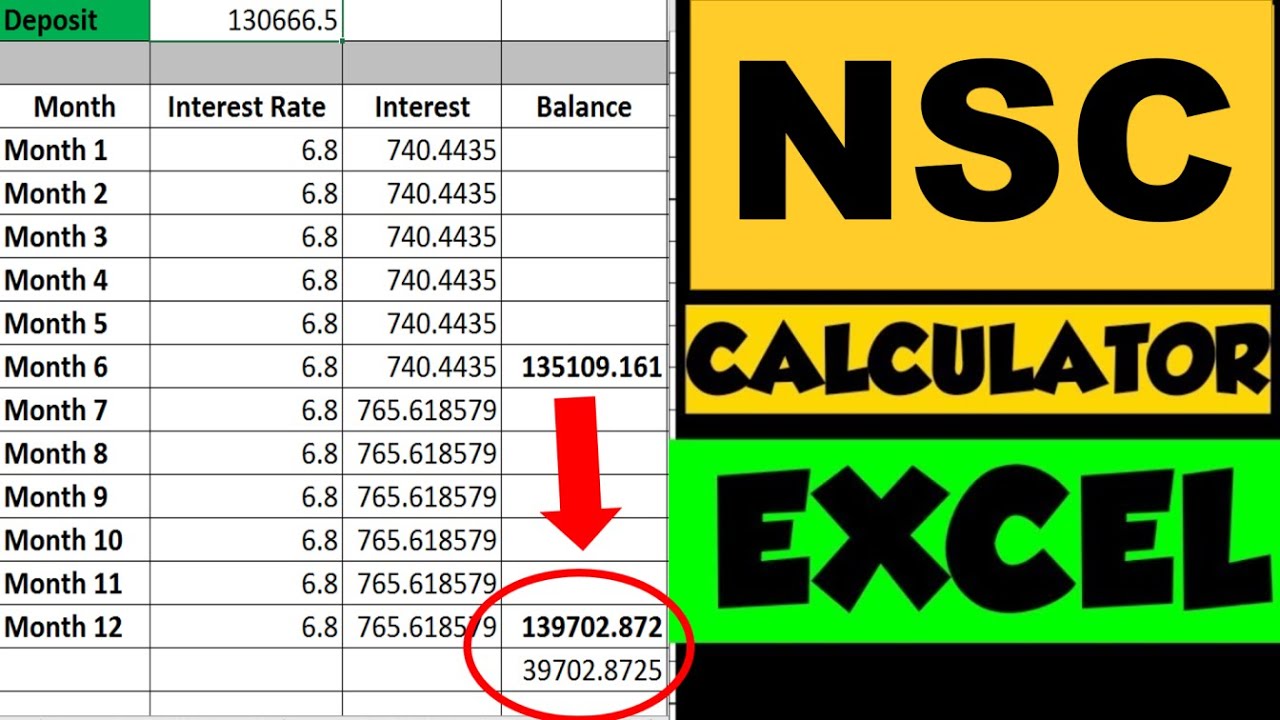This screenshot has width=1280, height=720.
Task: Click the Interest column header cell
Action: point(422,107)
